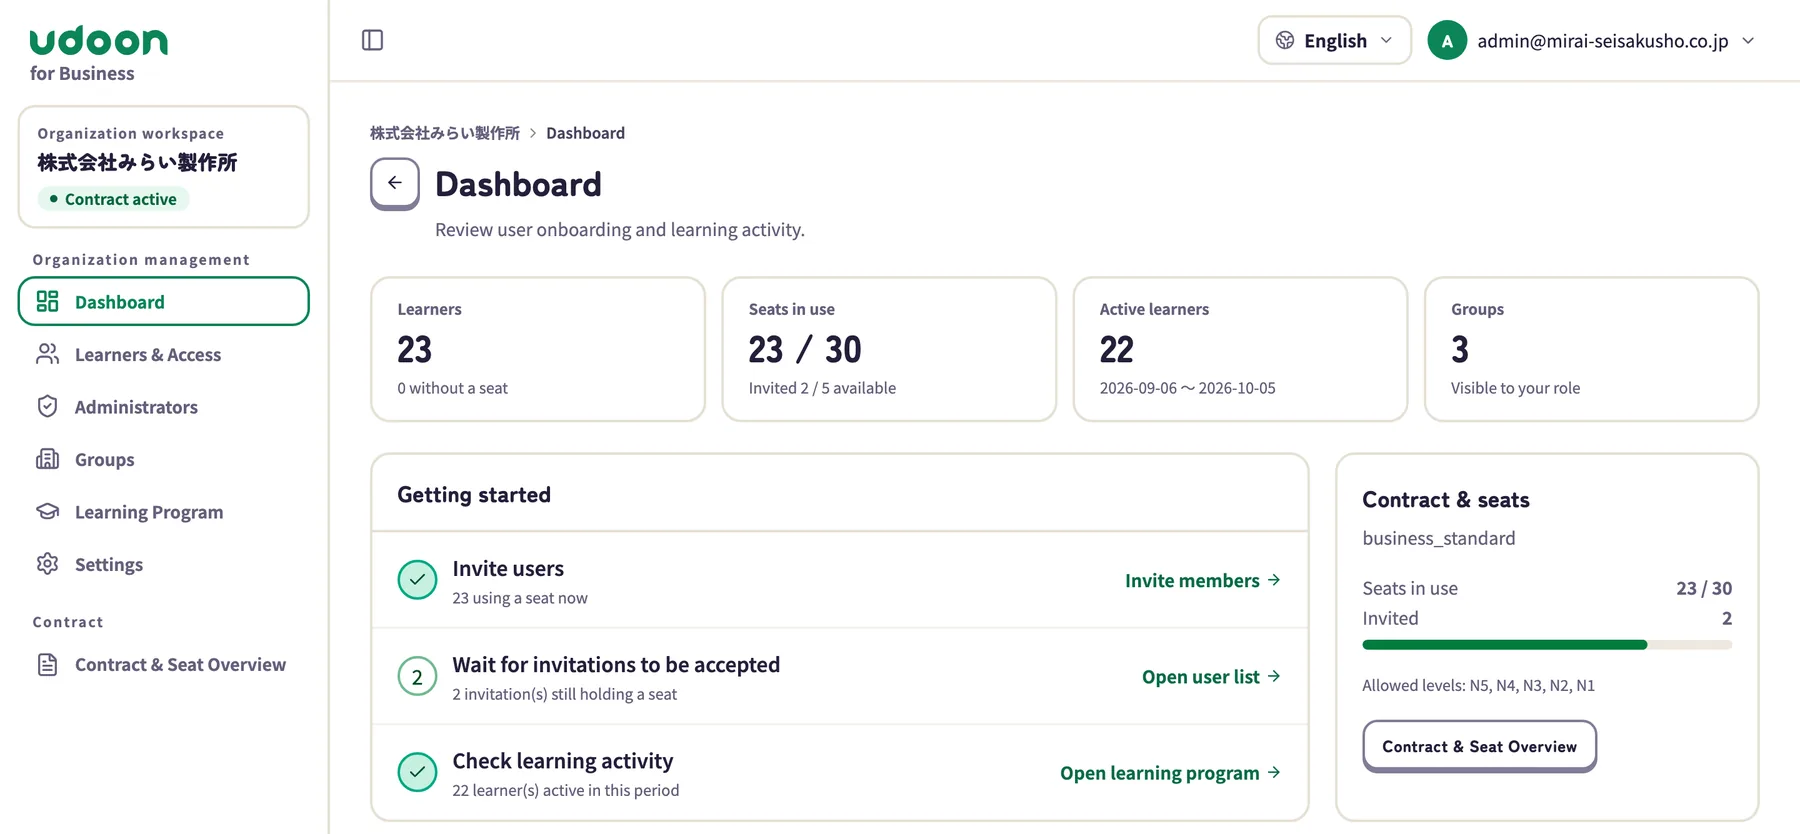This screenshot has height=834, width=1800.
Task: Click the udoon for Business logo
Action: tap(98, 54)
